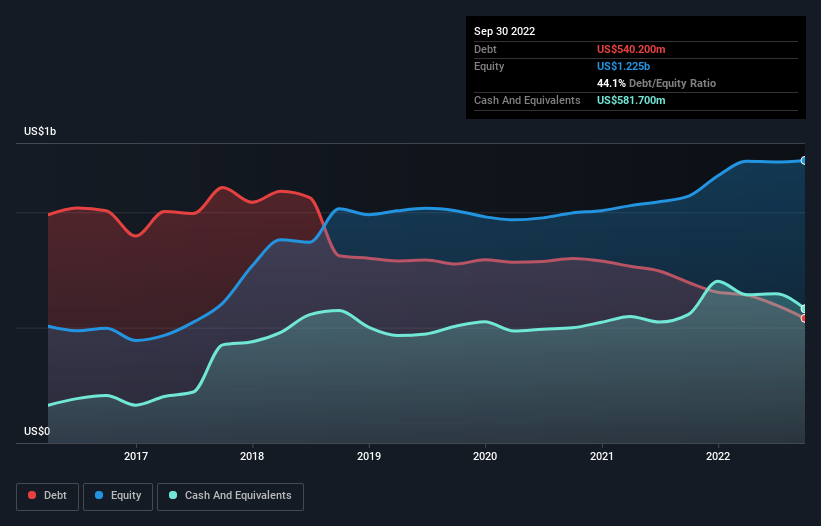
Task: Click Cash And Equivalents label in tooltip
Action: pyautogui.click(x=527, y=100)
